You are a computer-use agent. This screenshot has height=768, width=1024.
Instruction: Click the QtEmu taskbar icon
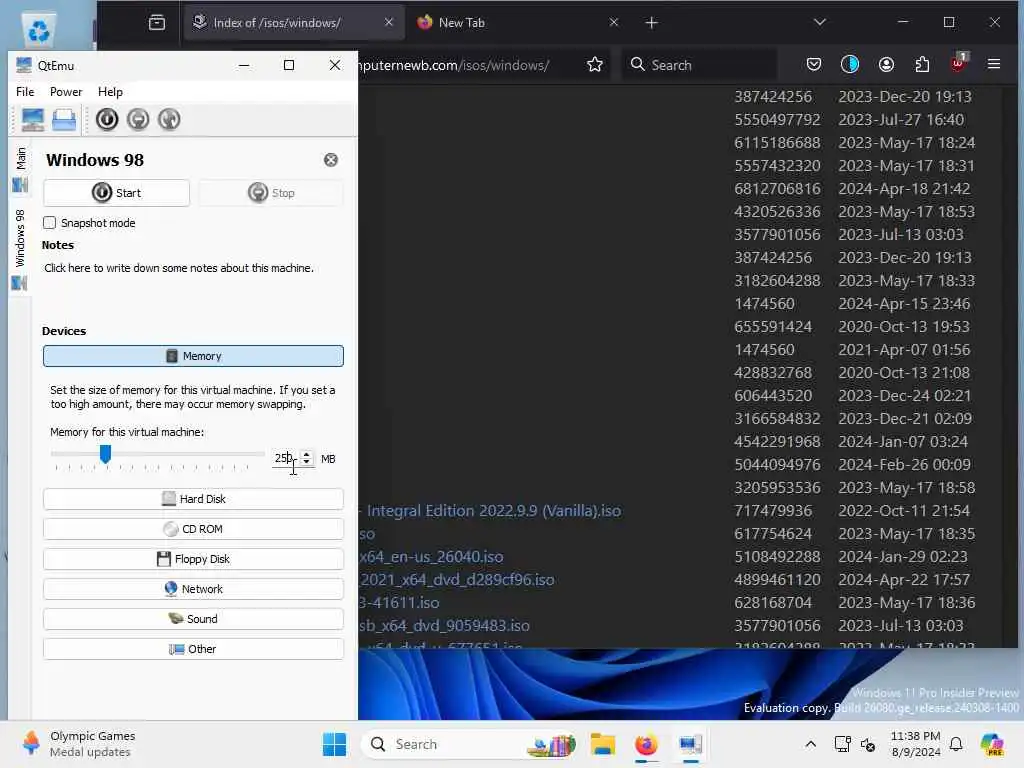tap(690, 744)
